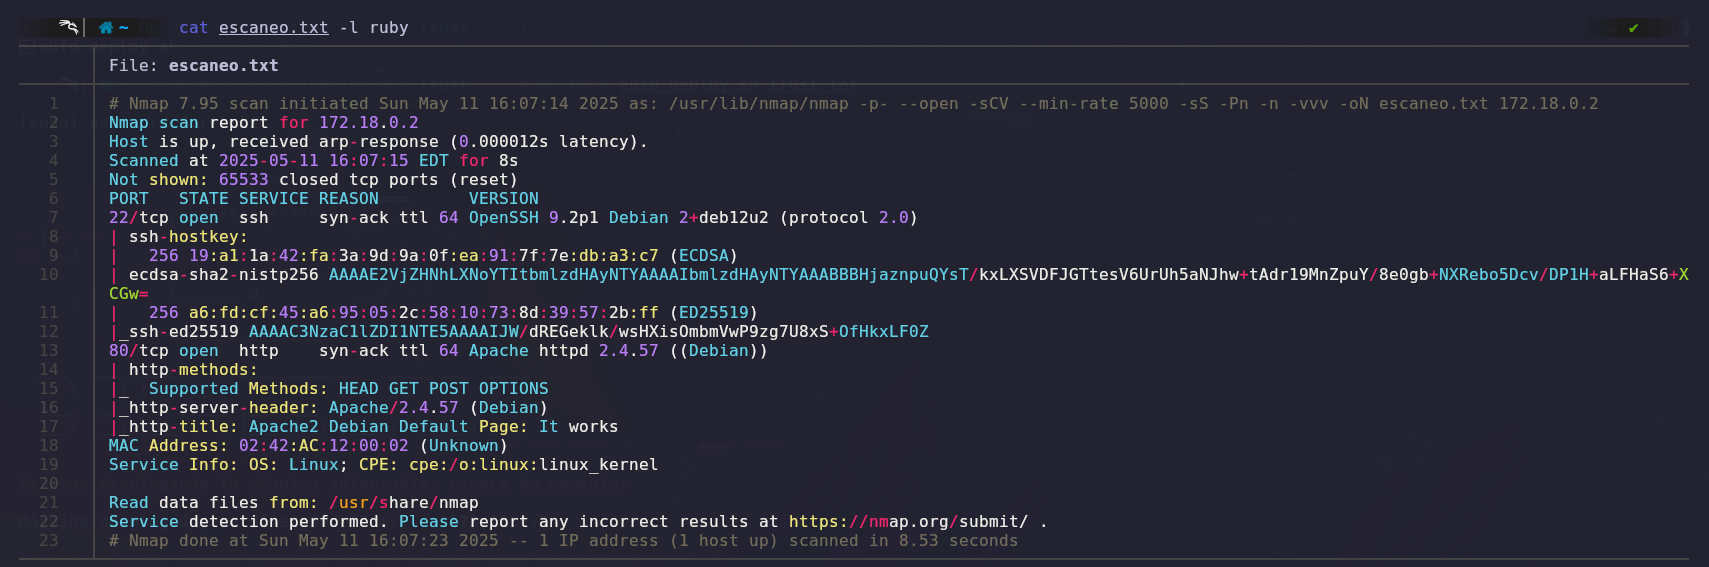Click the green check mark status indicator
The image size is (1709, 567).
point(1633,28)
